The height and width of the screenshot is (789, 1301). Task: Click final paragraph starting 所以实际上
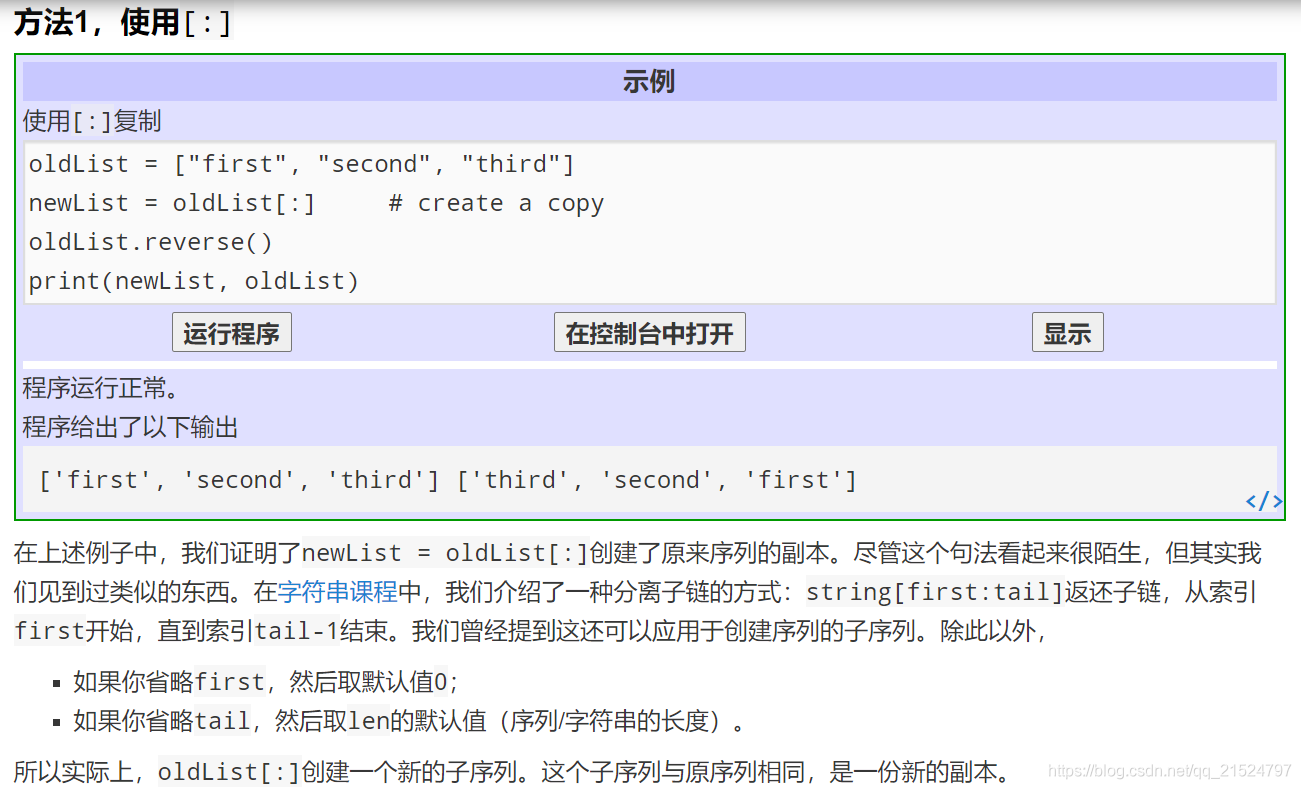coord(513,772)
